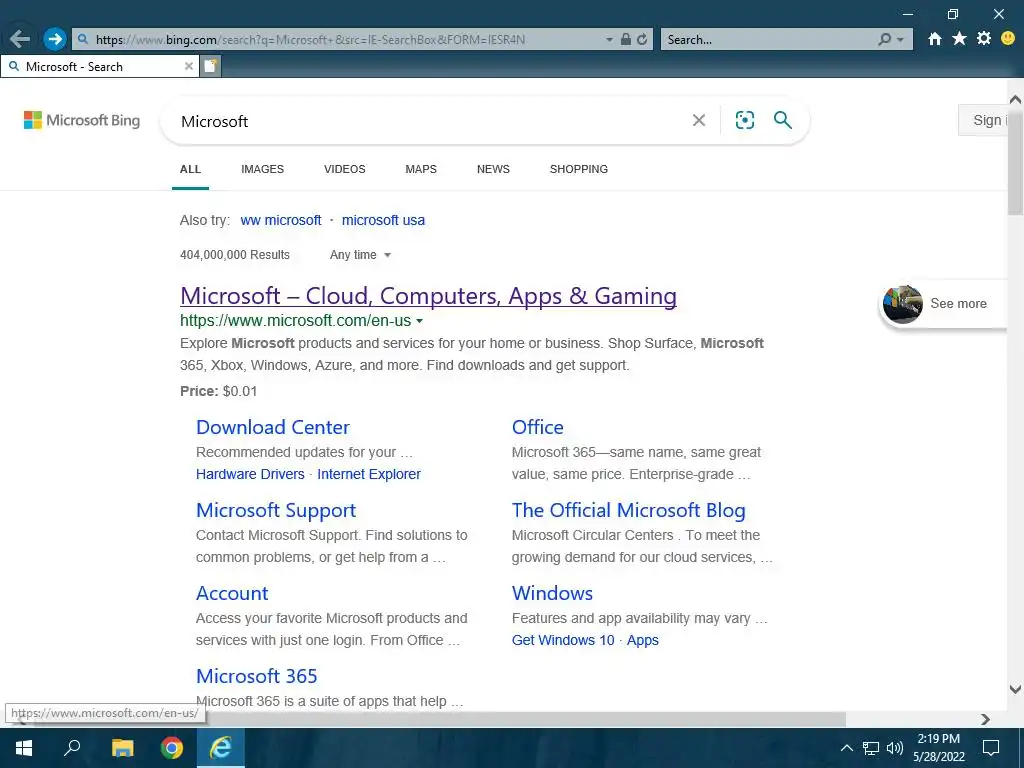Click the Bing search magnifier button
The width and height of the screenshot is (1024, 768).
point(782,120)
